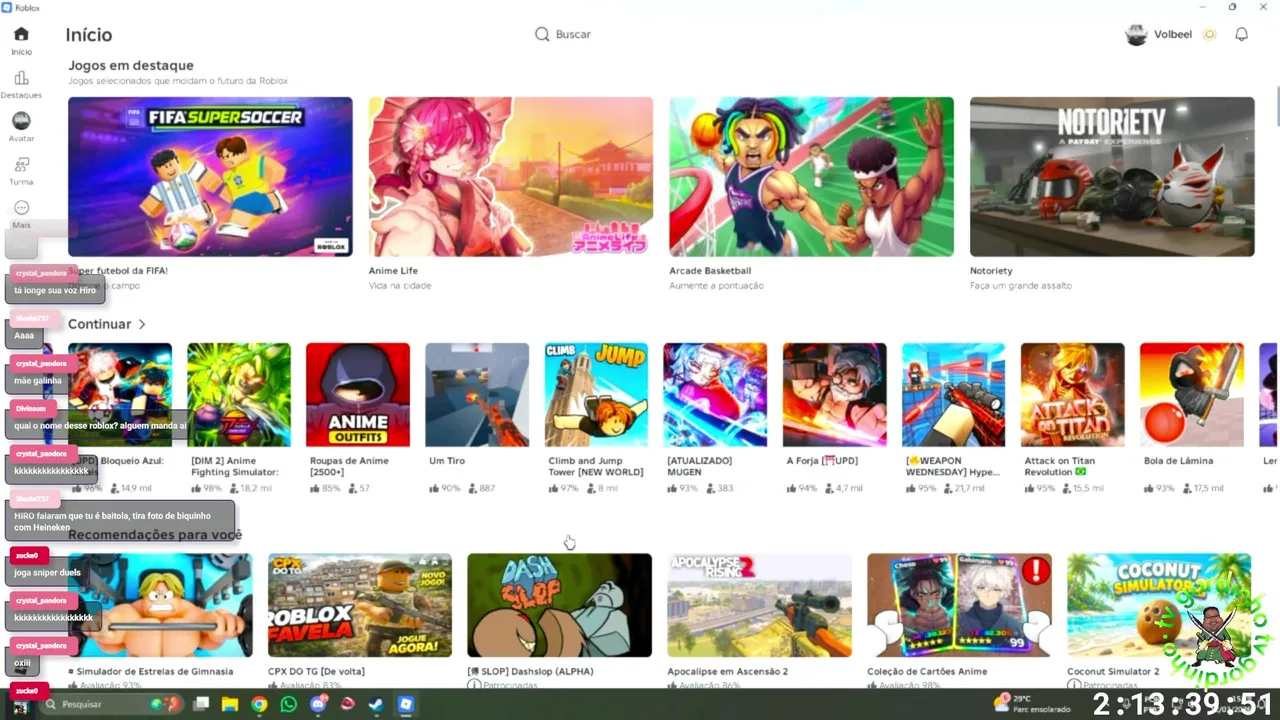1280x720 pixels.
Task: Click the 'Anime Life' title text
Action: [x=393, y=271]
